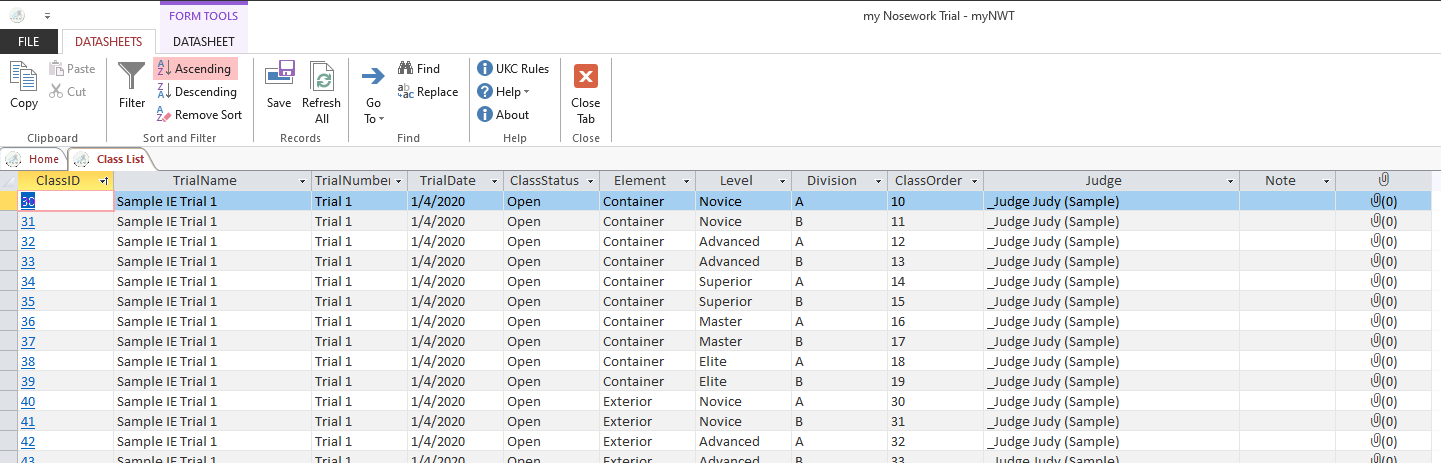Open the Element column filter arrow

[686, 181]
